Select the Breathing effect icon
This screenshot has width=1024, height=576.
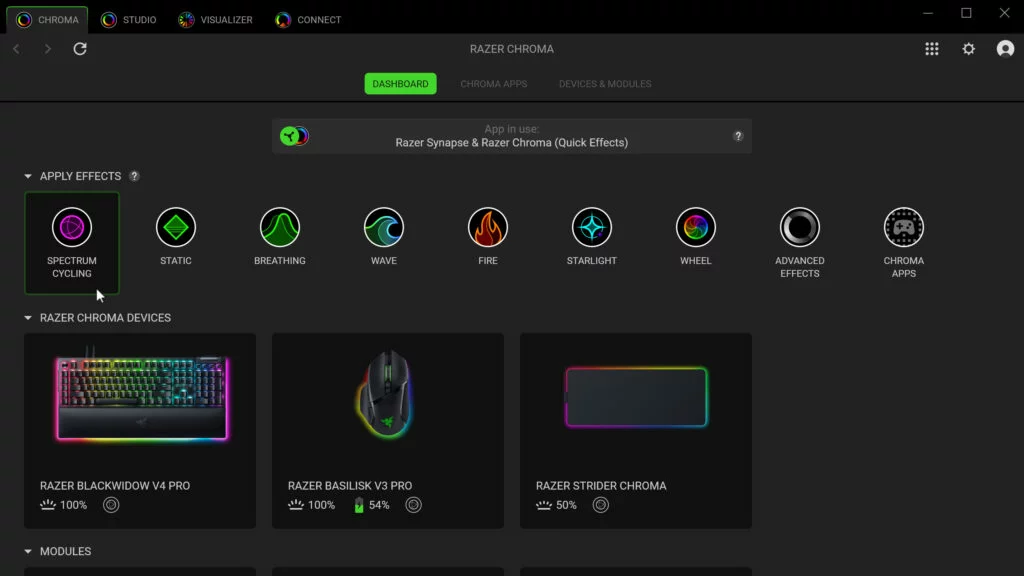click(x=280, y=227)
